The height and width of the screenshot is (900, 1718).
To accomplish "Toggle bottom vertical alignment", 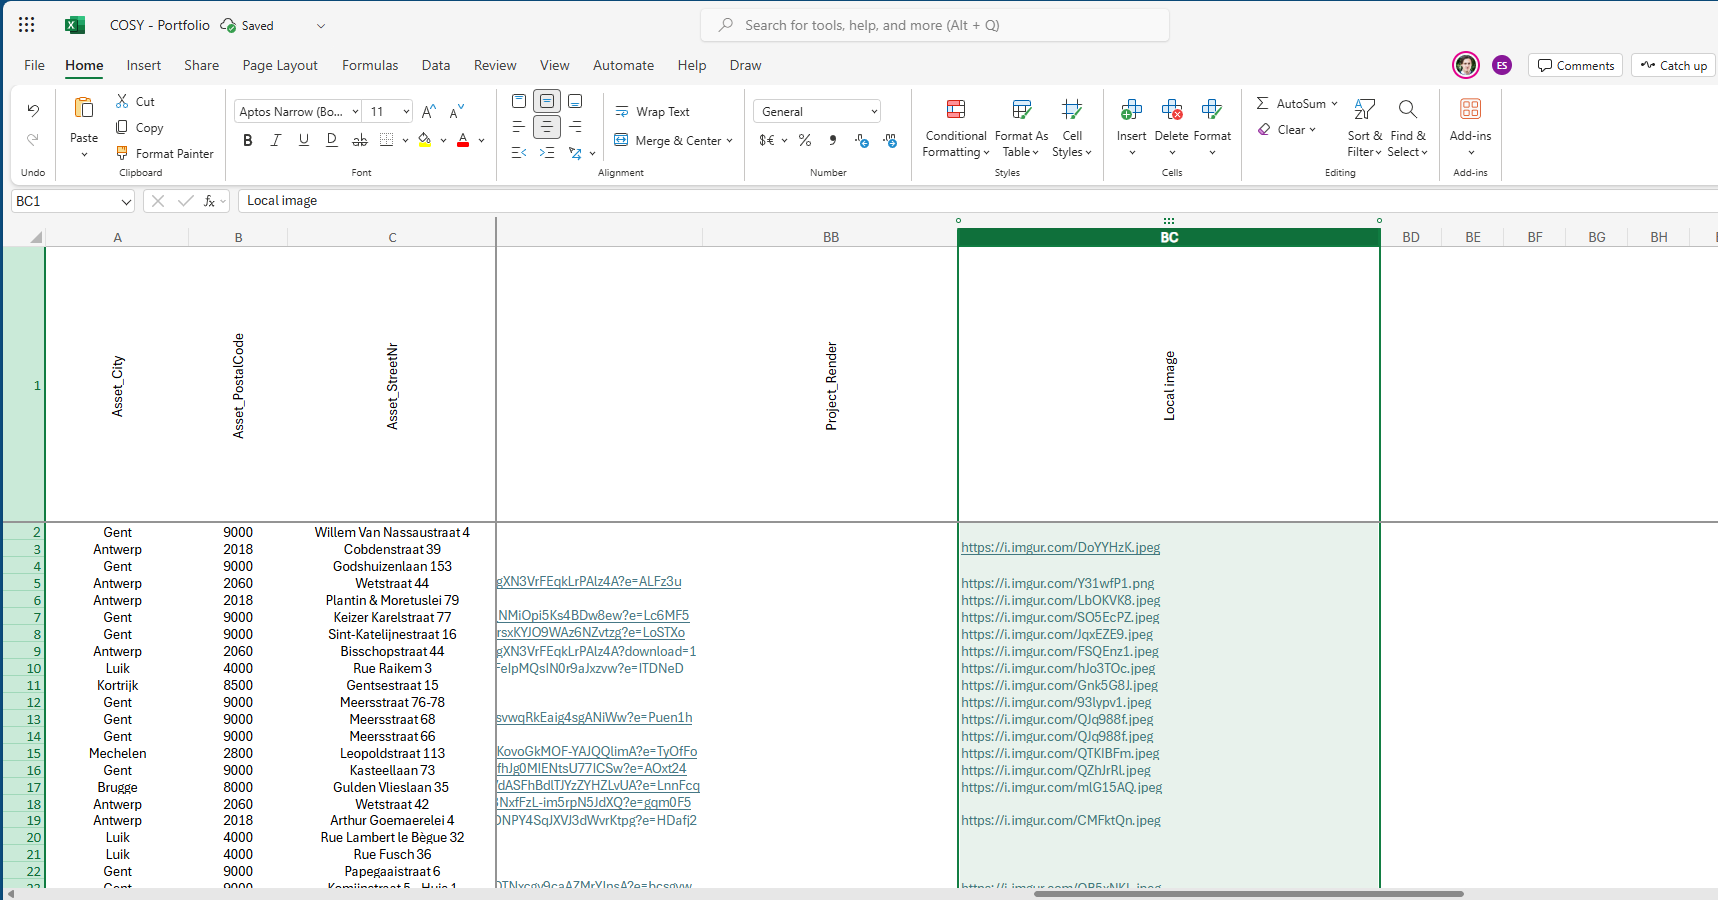I will click(x=575, y=101).
